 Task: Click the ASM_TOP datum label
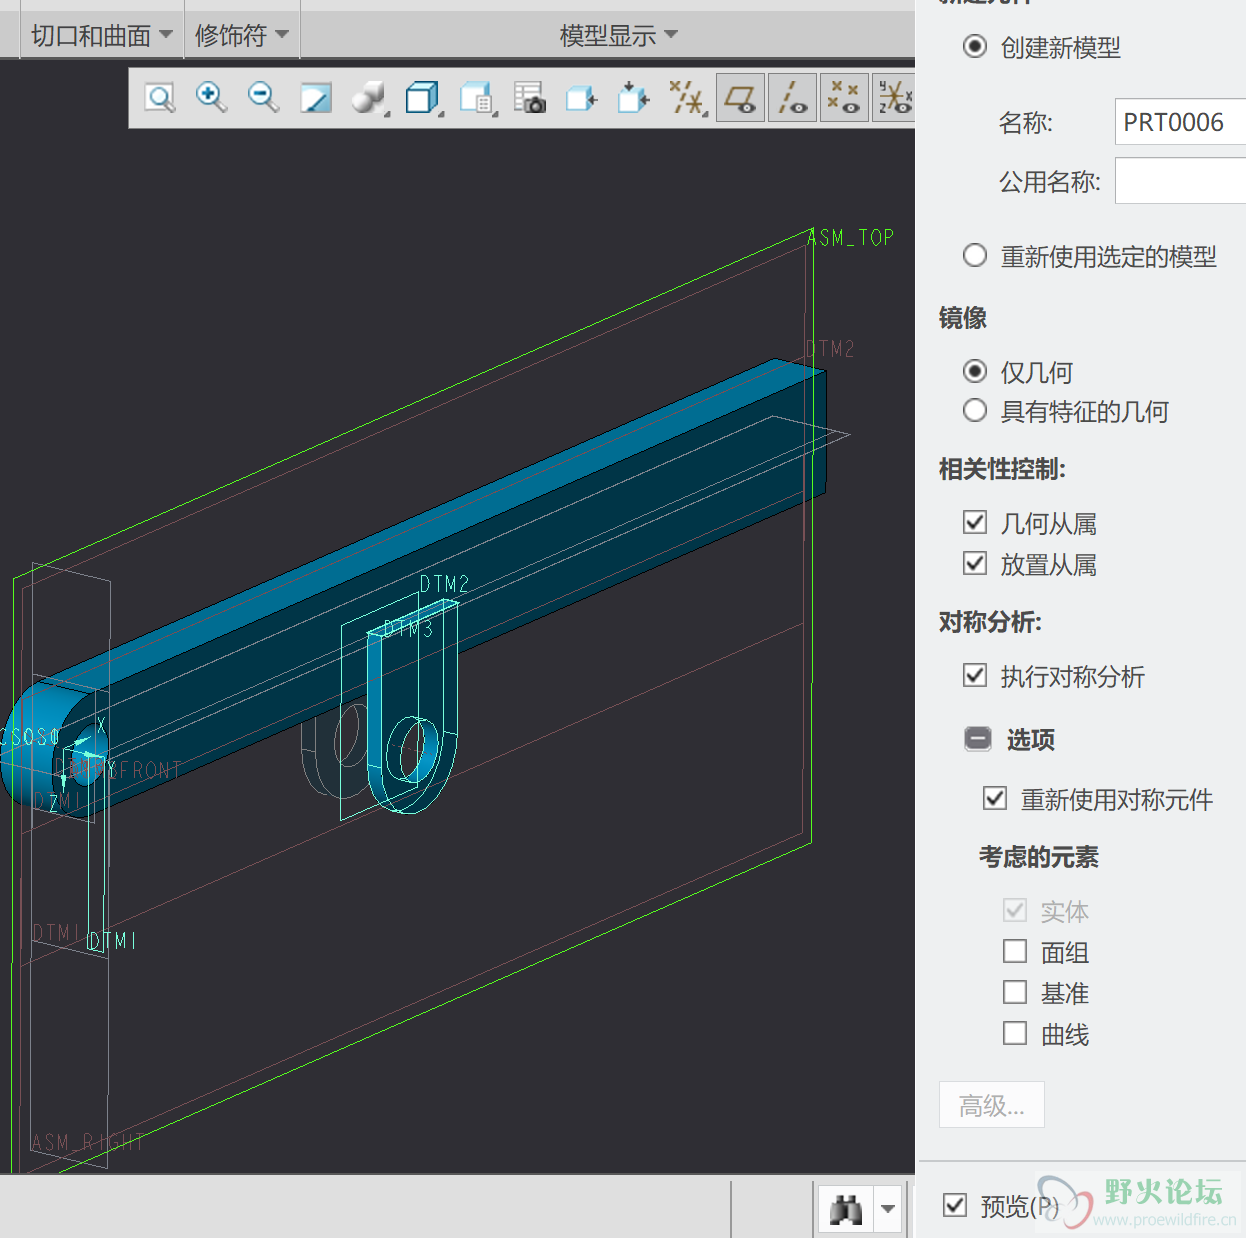point(850,237)
